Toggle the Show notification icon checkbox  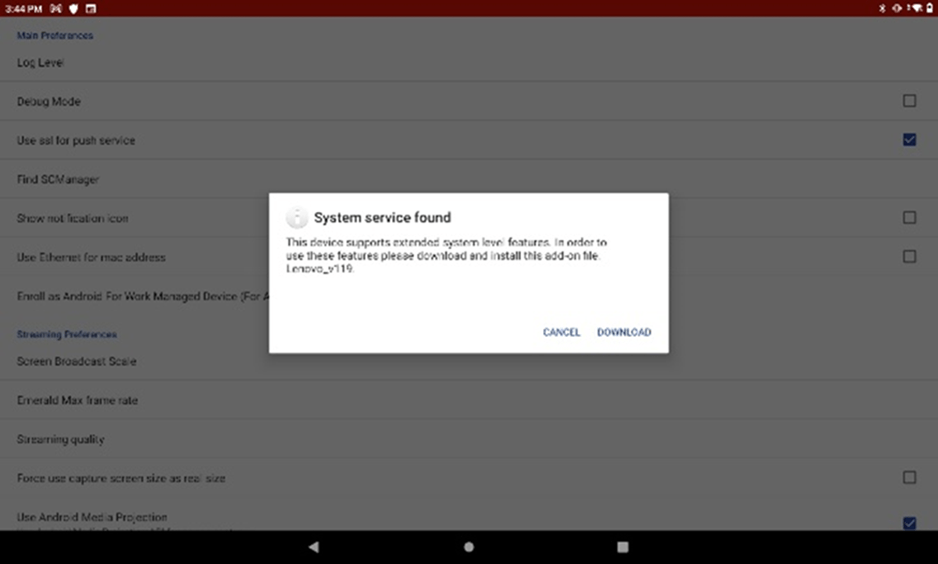[909, 218]
